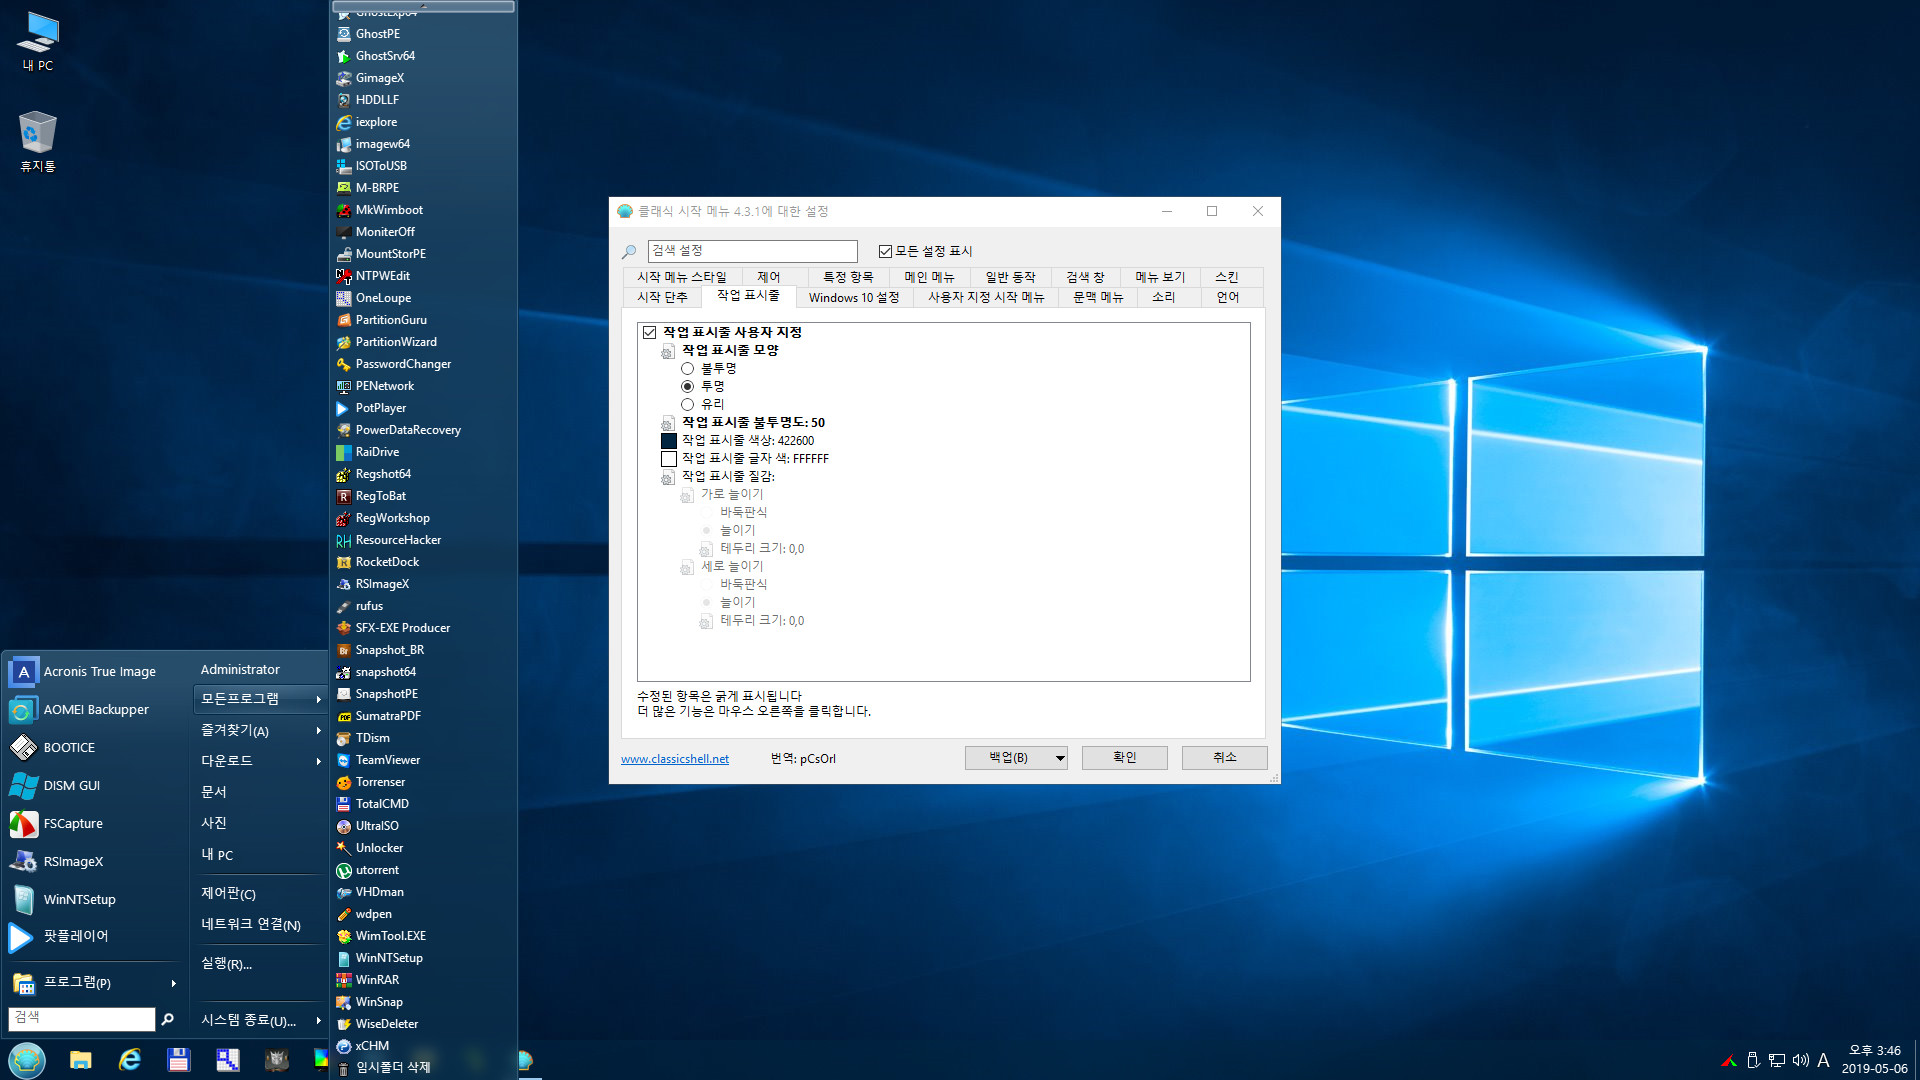This screenshot has width=1920, height=1080.
Task: Select the 투명 radio option
Action: click(687, 387)
